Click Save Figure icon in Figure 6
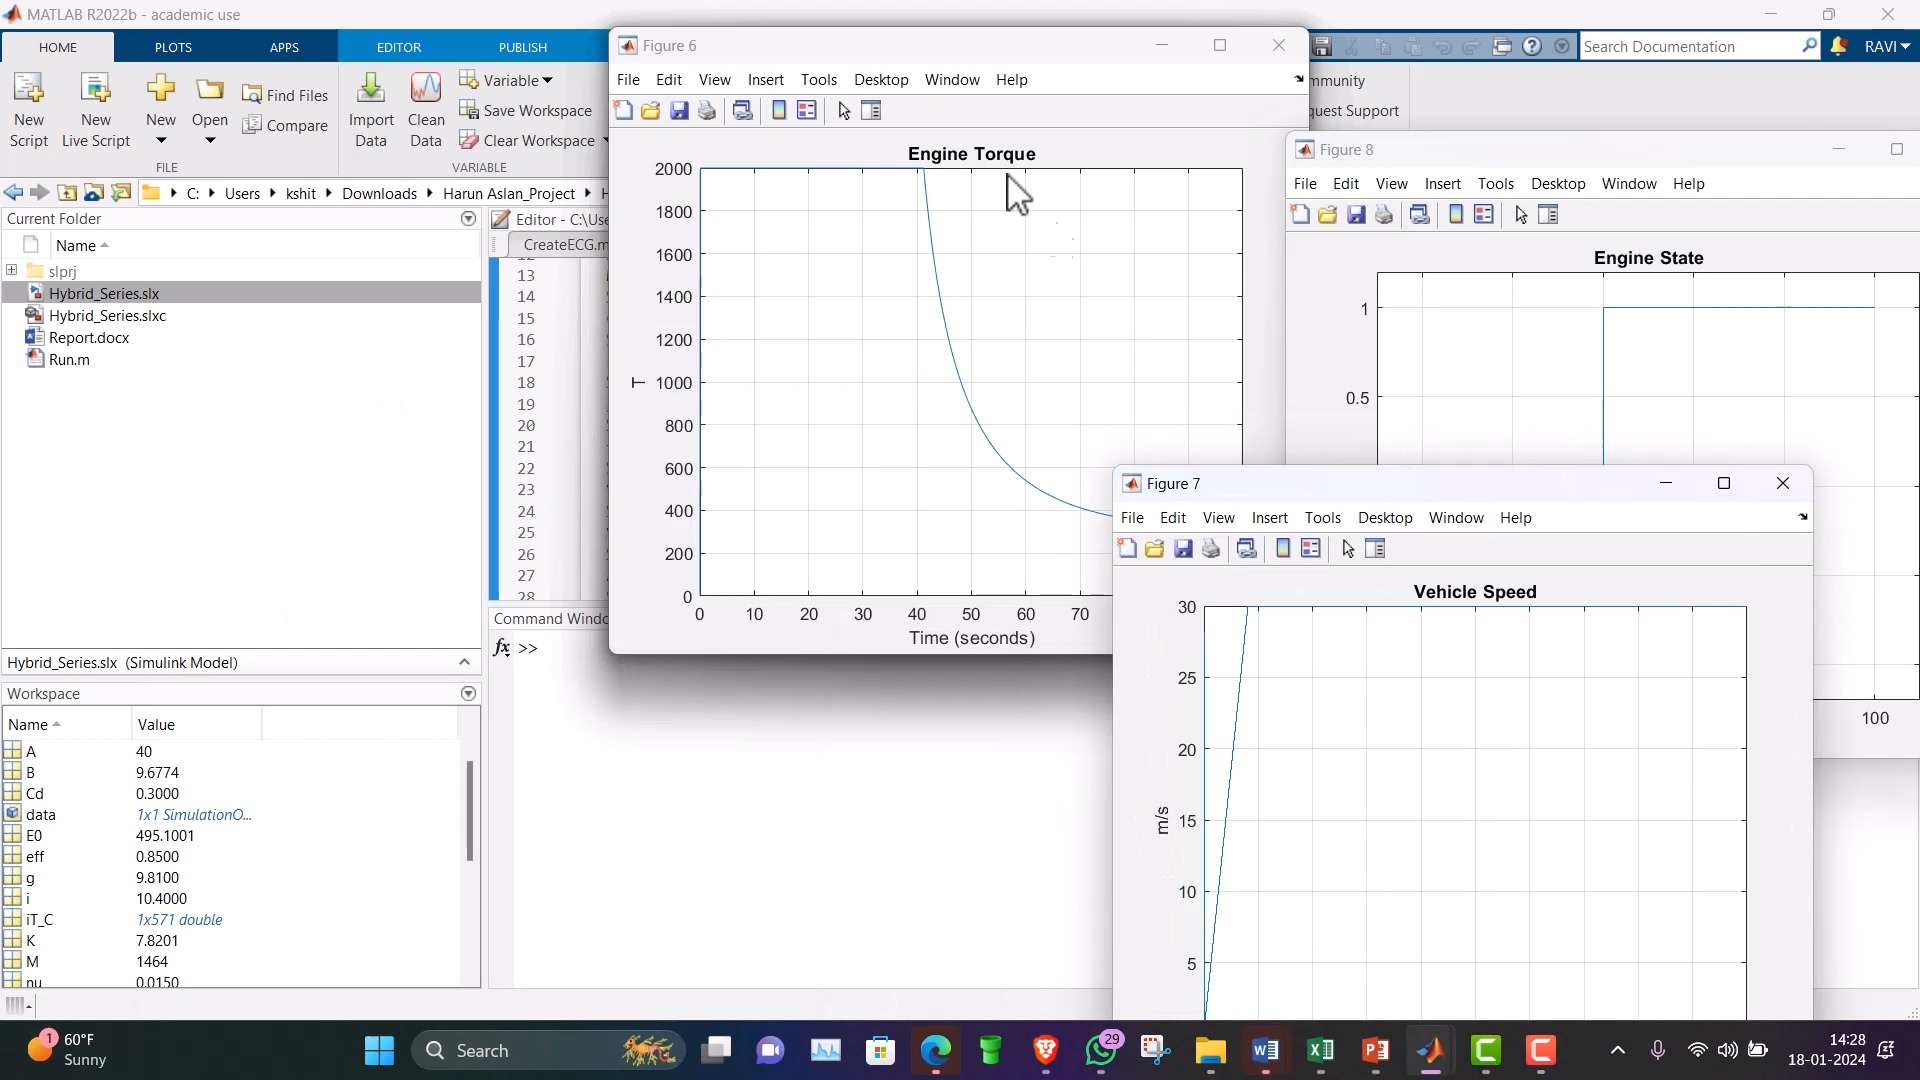The image size is (1920, 1080). pos(679,111)
